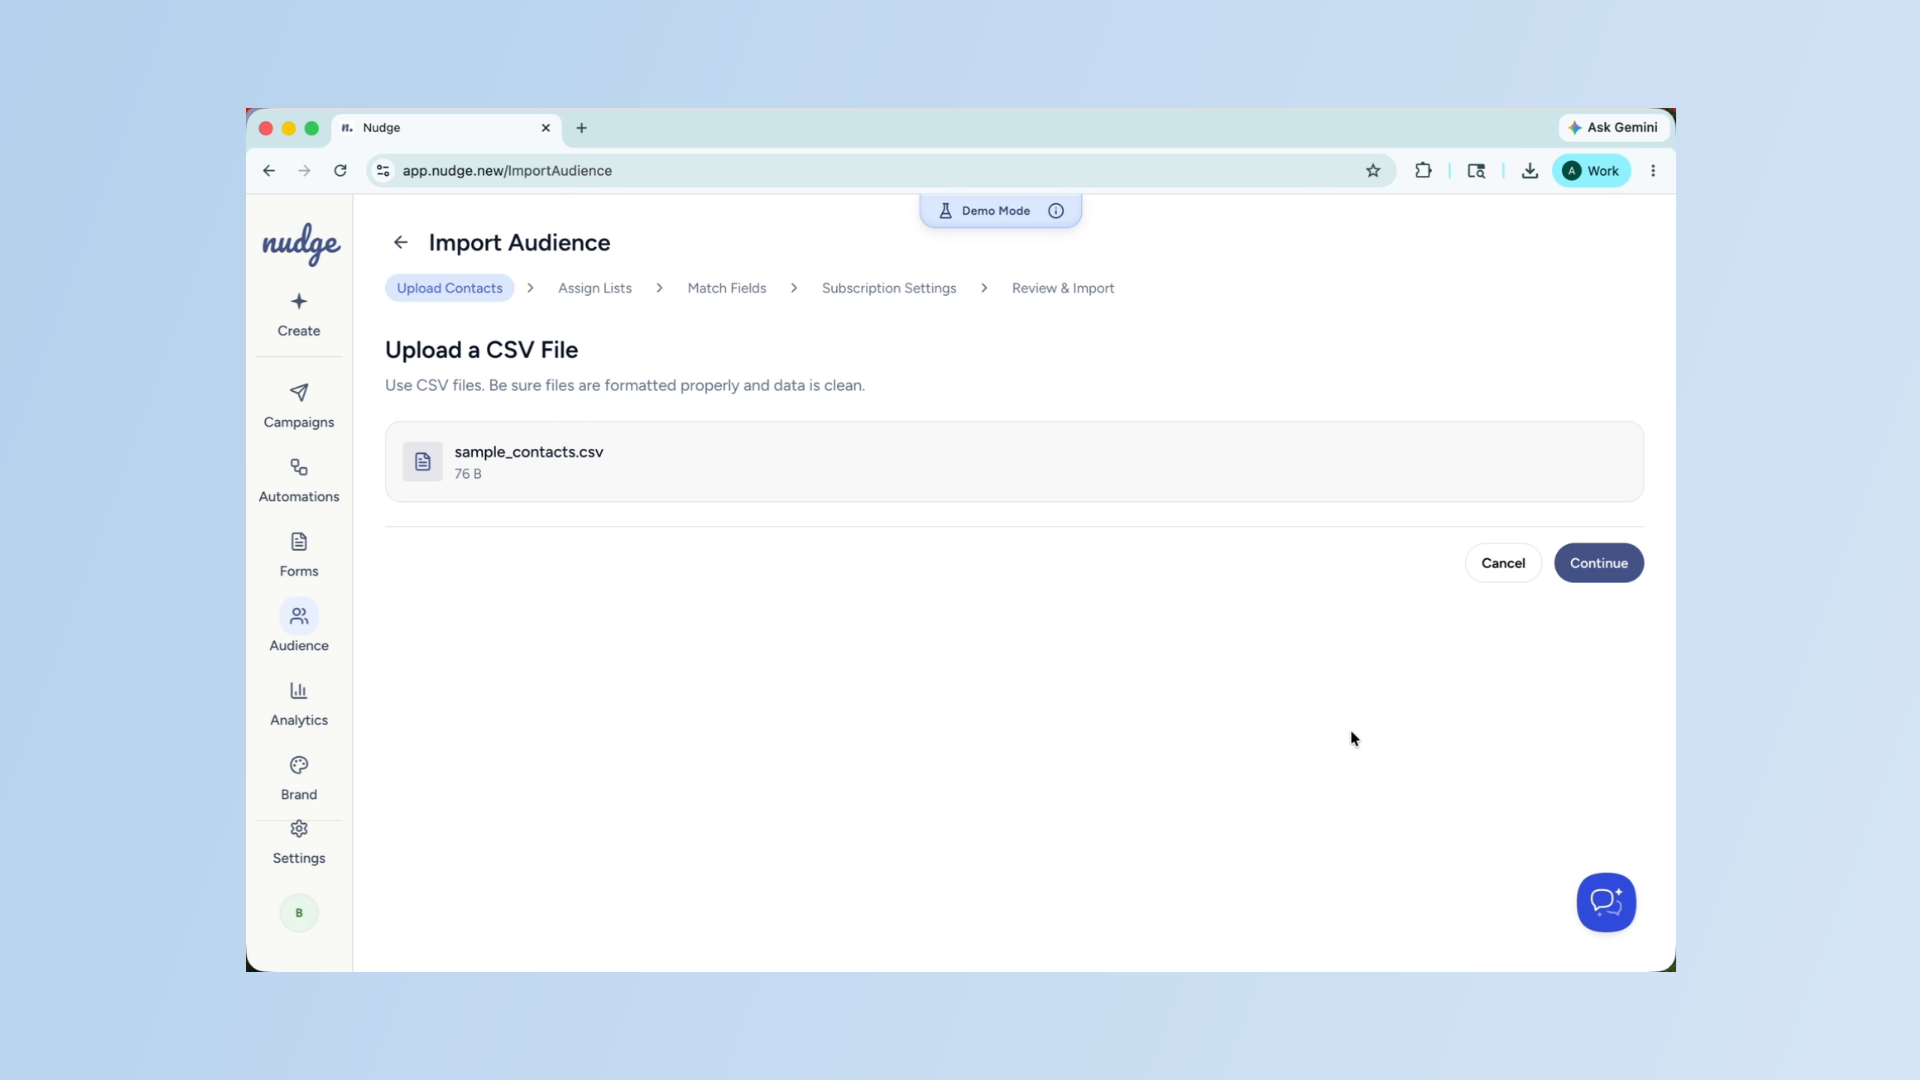
Task: Select the Nudge browser tab
Action: 446,128
